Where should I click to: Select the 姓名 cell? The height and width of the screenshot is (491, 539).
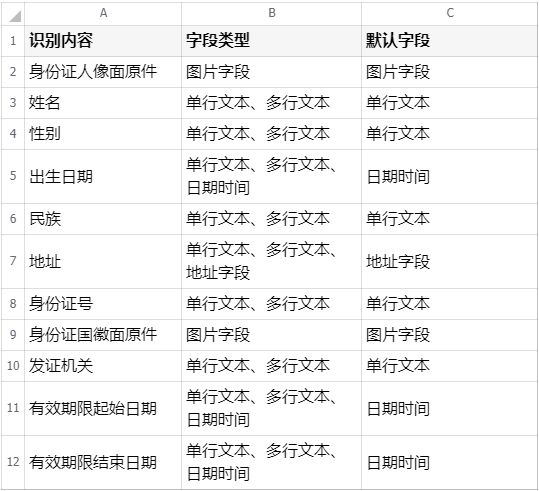tap(103, 103)
